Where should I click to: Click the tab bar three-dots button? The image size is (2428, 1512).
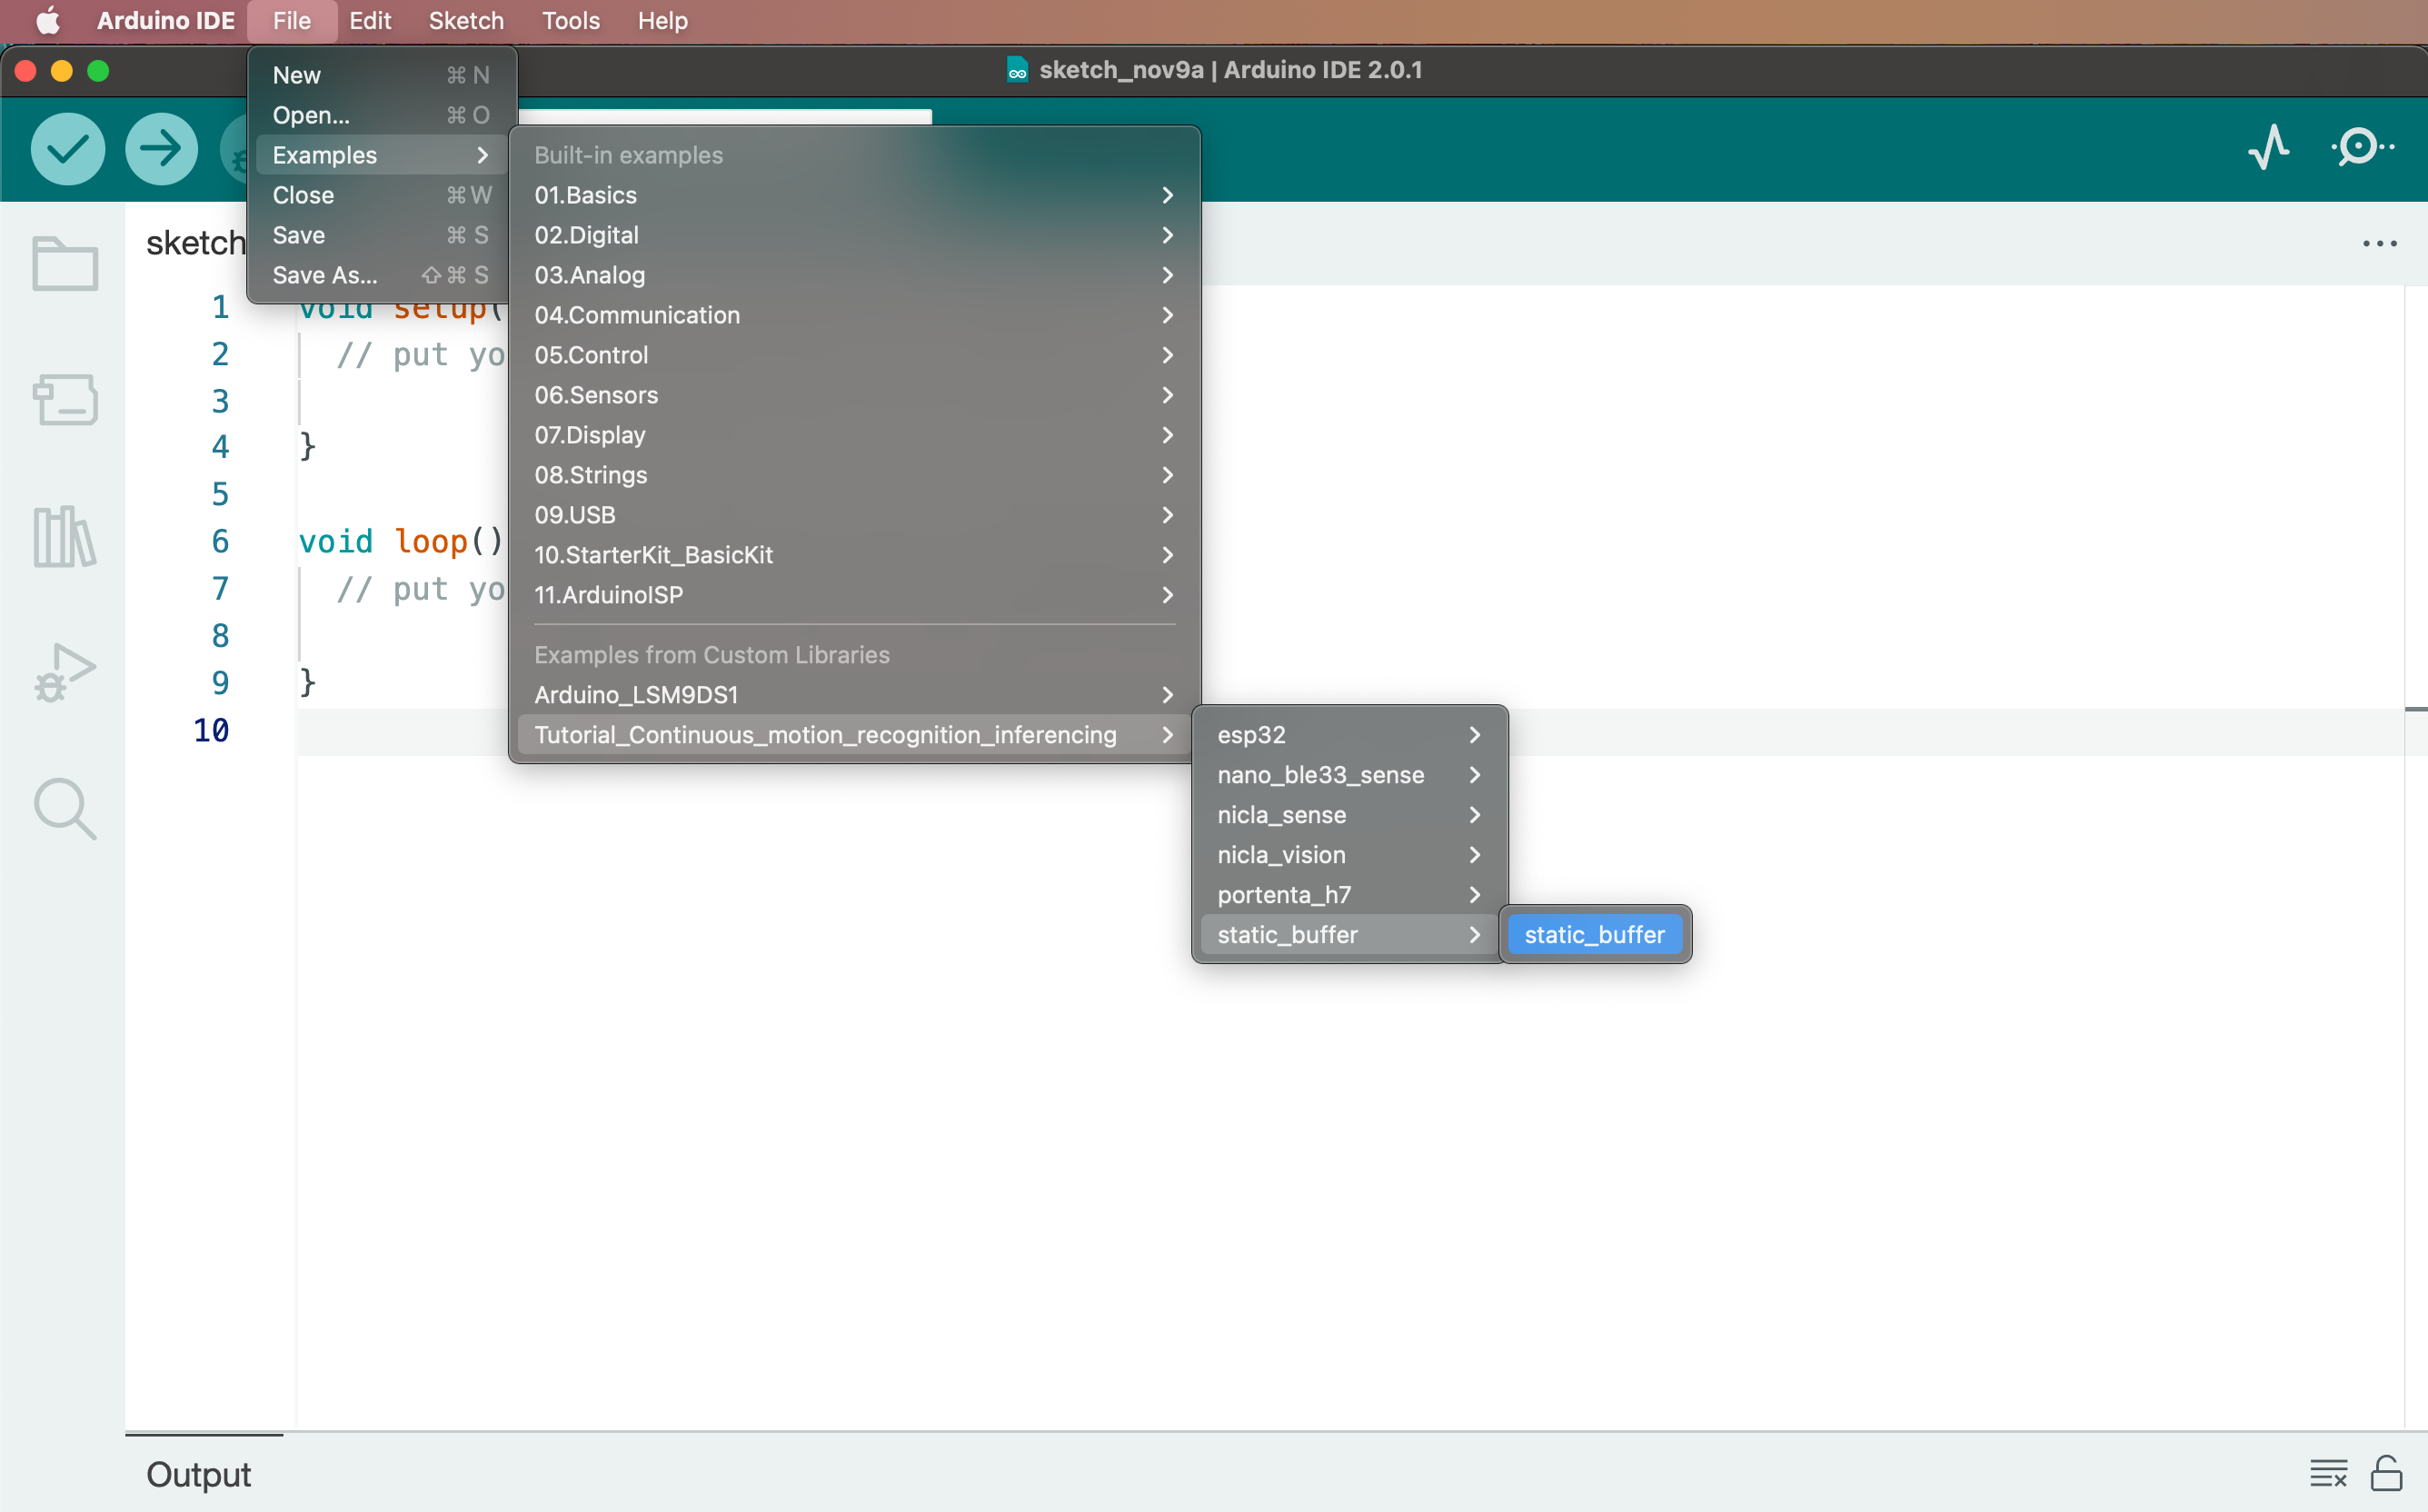pos(2379,243)
